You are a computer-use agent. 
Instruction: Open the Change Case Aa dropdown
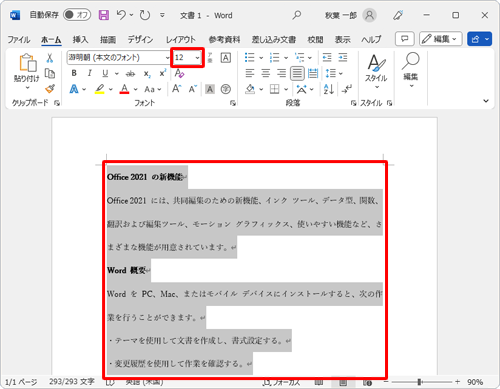coord(153,89)
